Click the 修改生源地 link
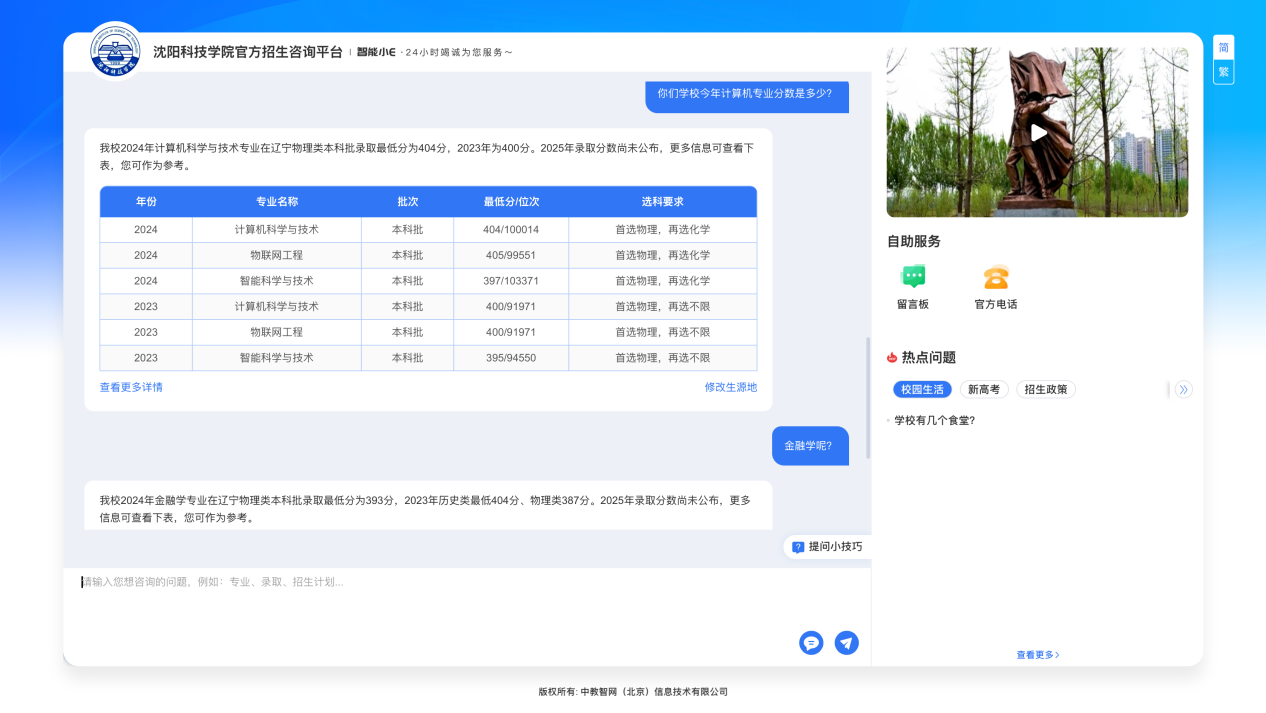This screenshot has height=713, width=1266. 730,387
